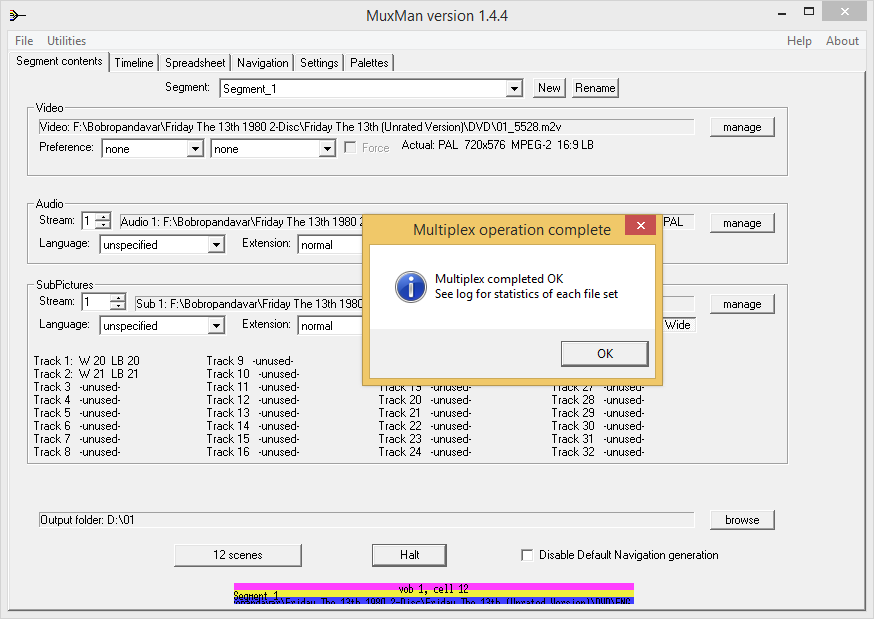This screenshot has width=874, height=619.
Task: Decrement Audio Stream number spinner
Action: [x=103, y=225]
